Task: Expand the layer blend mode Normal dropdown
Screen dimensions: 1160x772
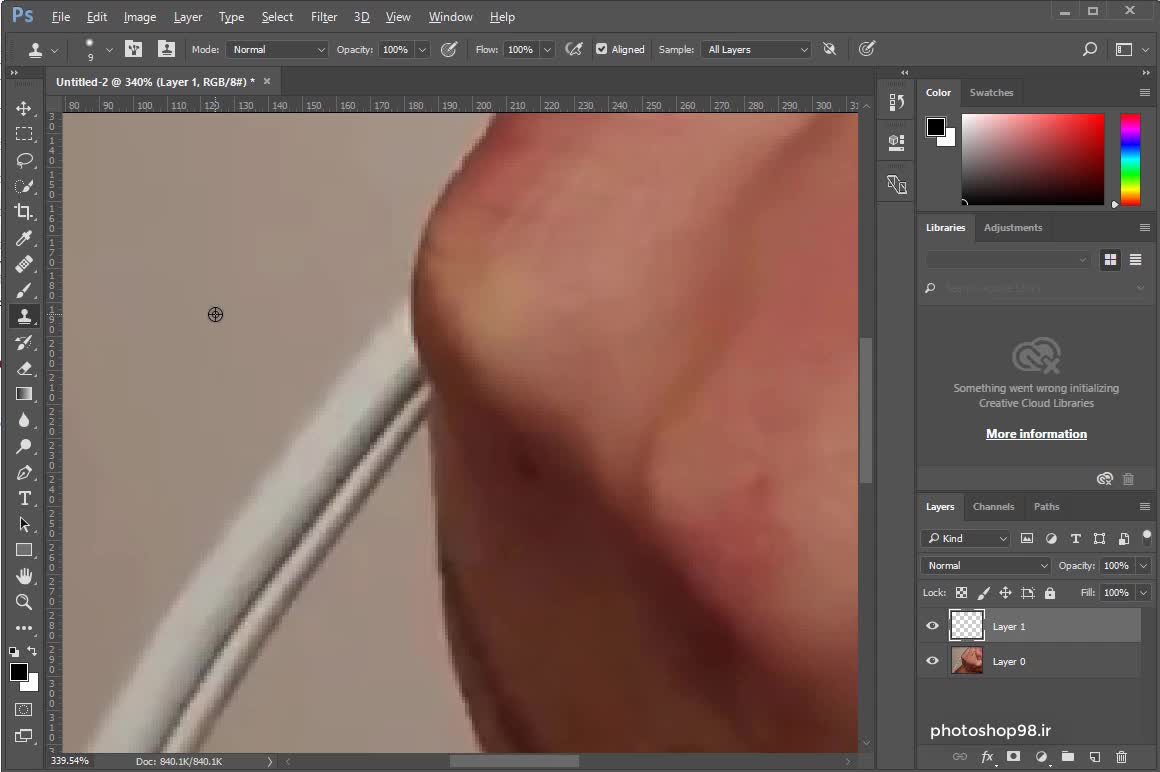Action: [985, 566]
